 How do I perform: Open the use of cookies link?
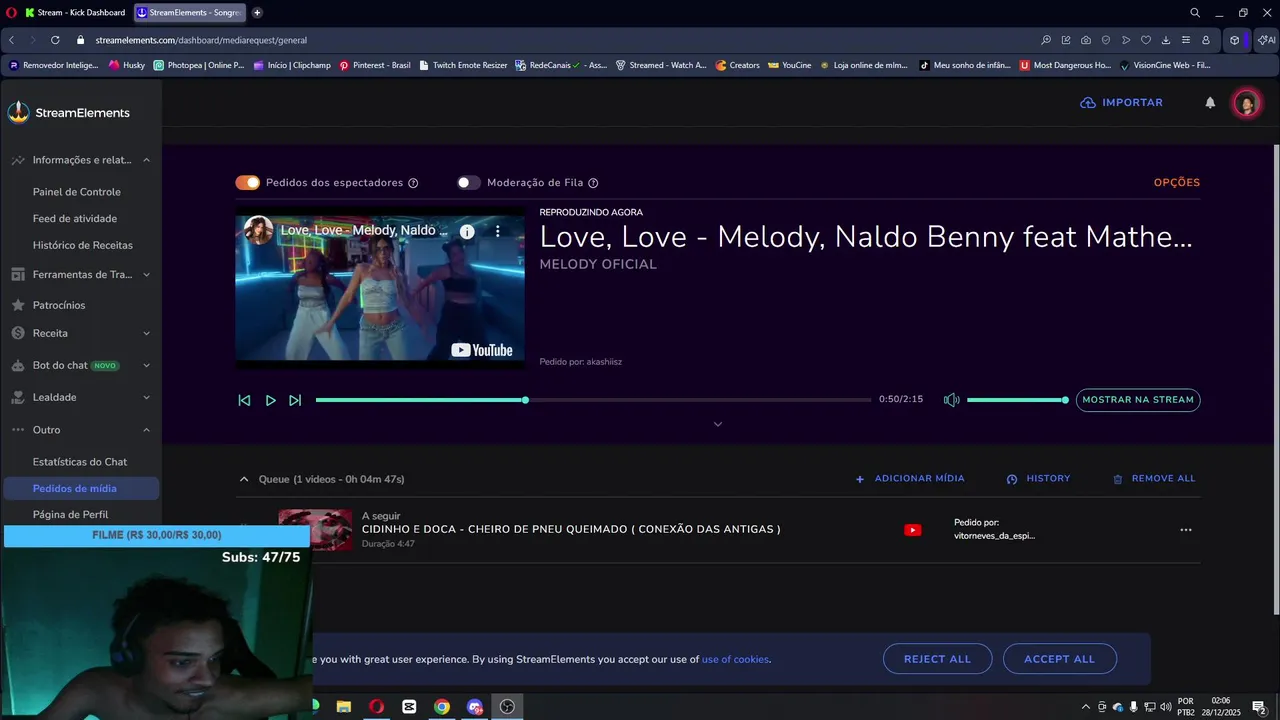[x=735, y=659]
